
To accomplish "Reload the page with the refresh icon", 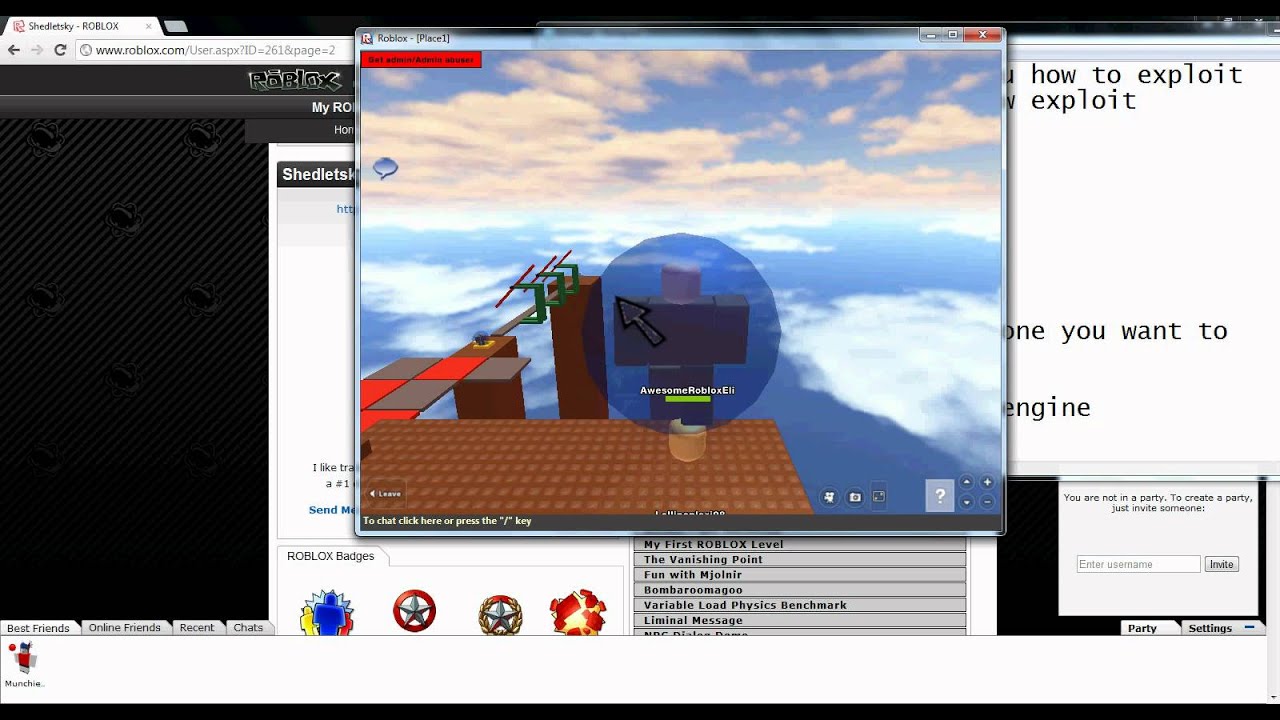I will click(x=61, y=50).
